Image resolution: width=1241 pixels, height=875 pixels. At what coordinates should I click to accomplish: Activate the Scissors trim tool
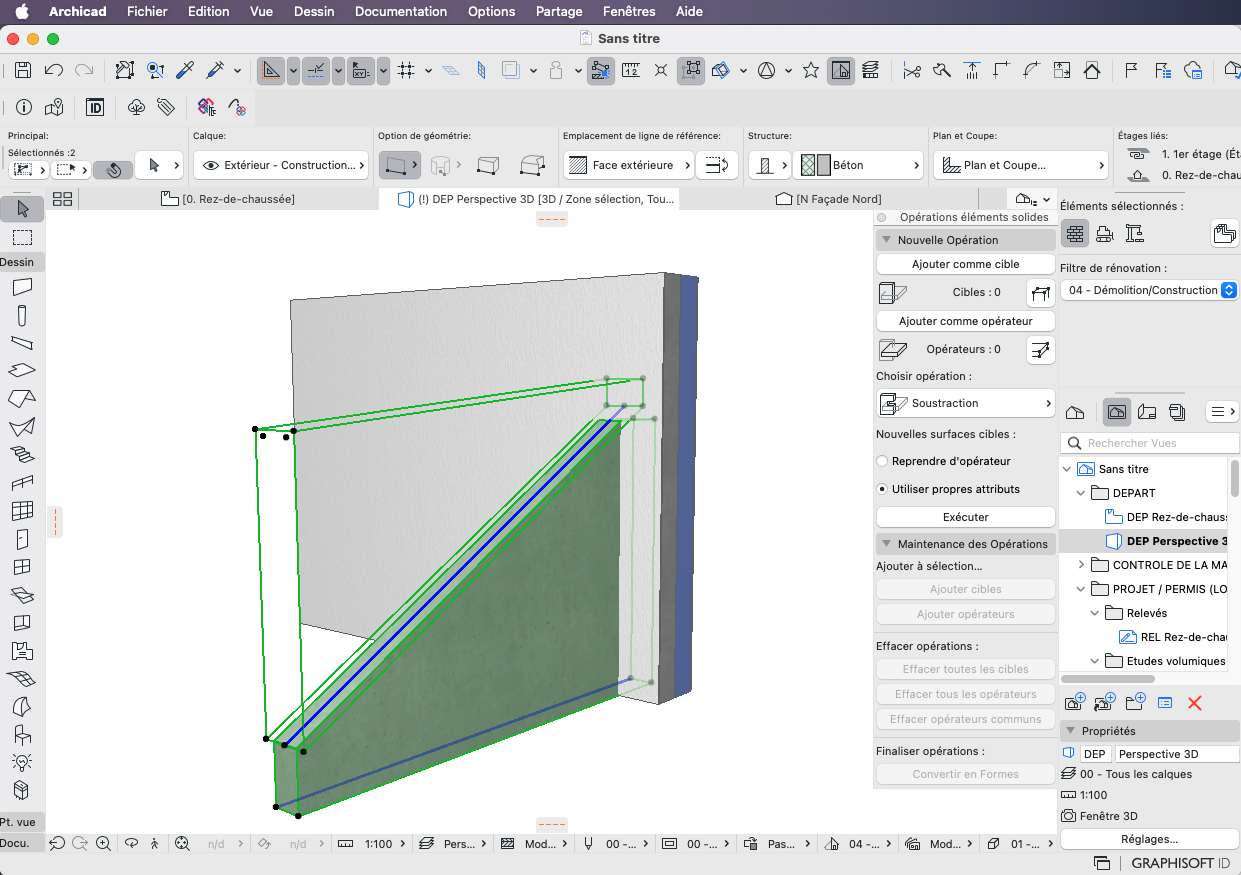pos(911,70)
